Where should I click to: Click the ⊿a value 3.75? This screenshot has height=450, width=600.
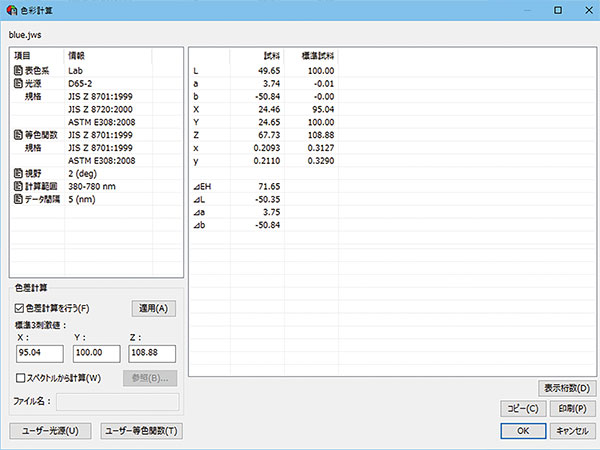(271, 212)
